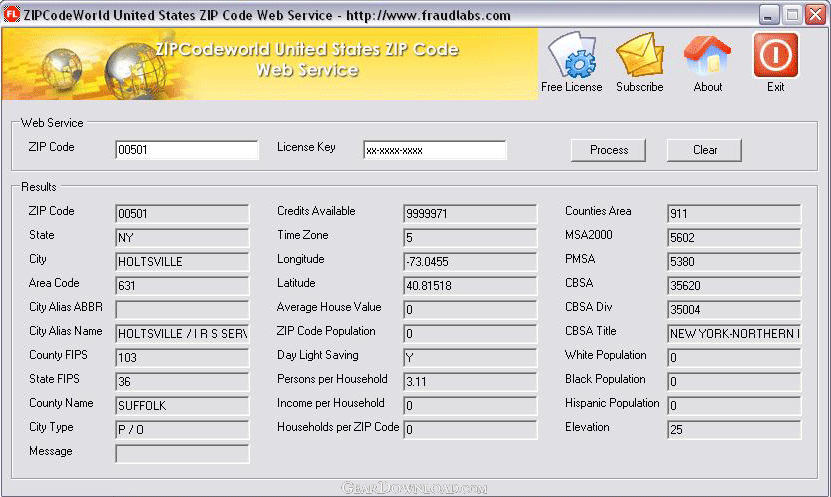Click the 'County Name' label
The image size is (831, 497).
pyautogui.click(x=61, y=403)
